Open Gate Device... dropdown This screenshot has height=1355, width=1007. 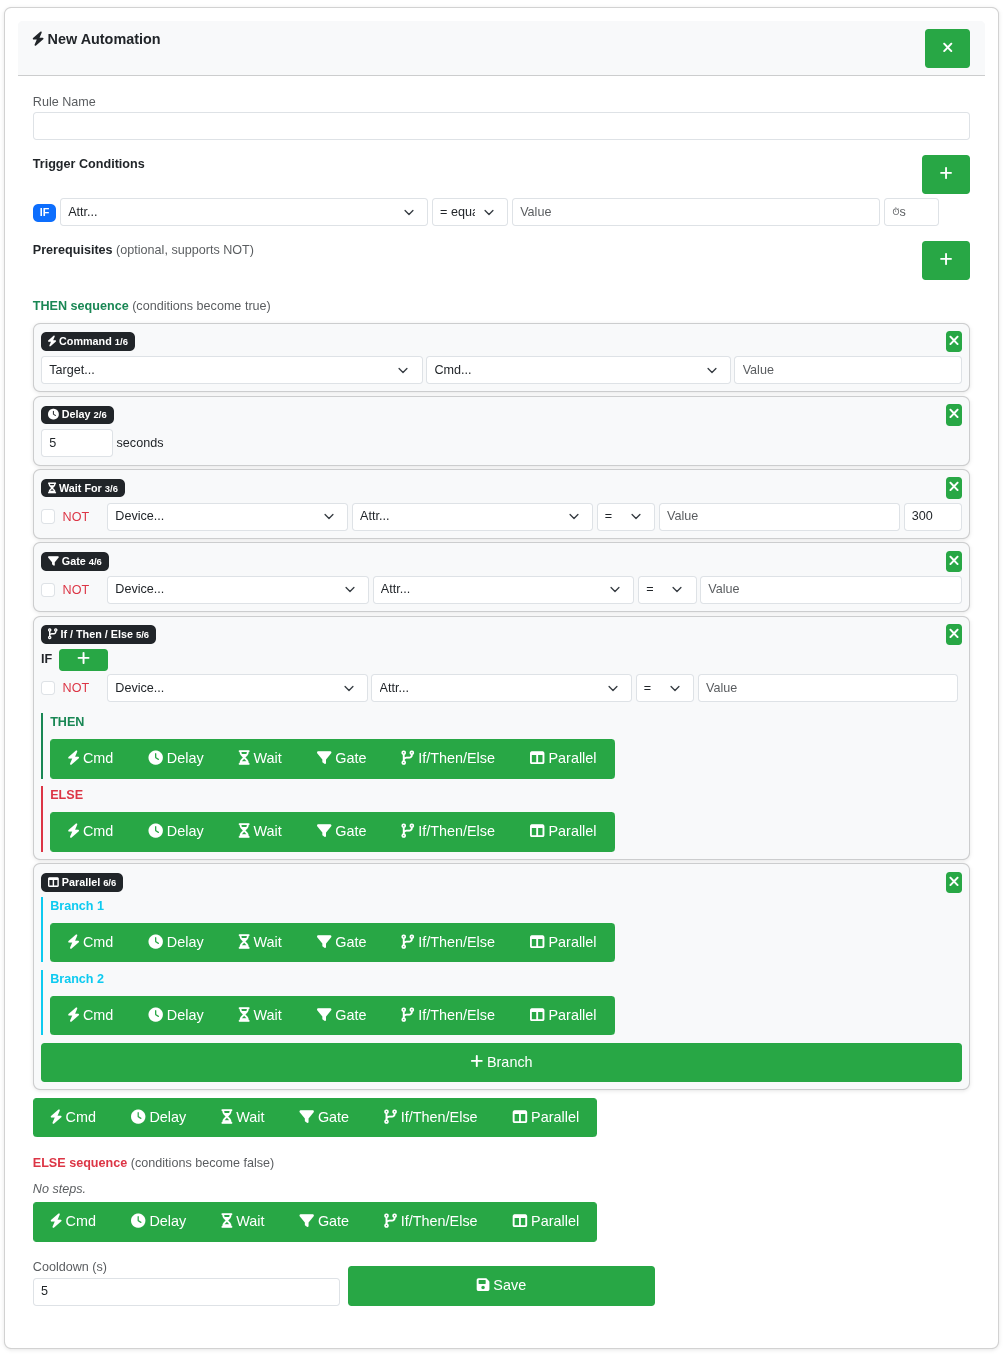(x=238, y=589)
